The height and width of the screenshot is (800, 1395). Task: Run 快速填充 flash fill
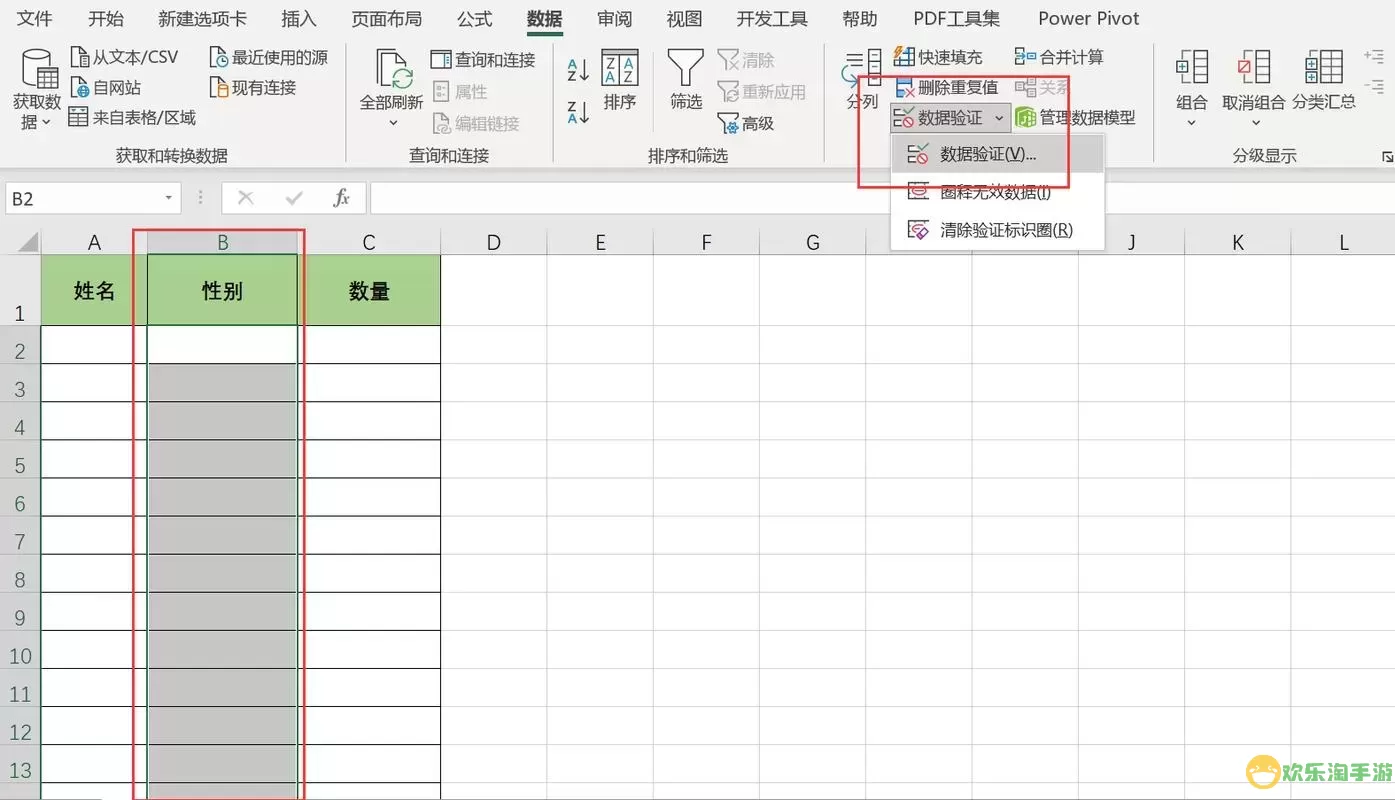pyautogui.click(x=938, y=57)
